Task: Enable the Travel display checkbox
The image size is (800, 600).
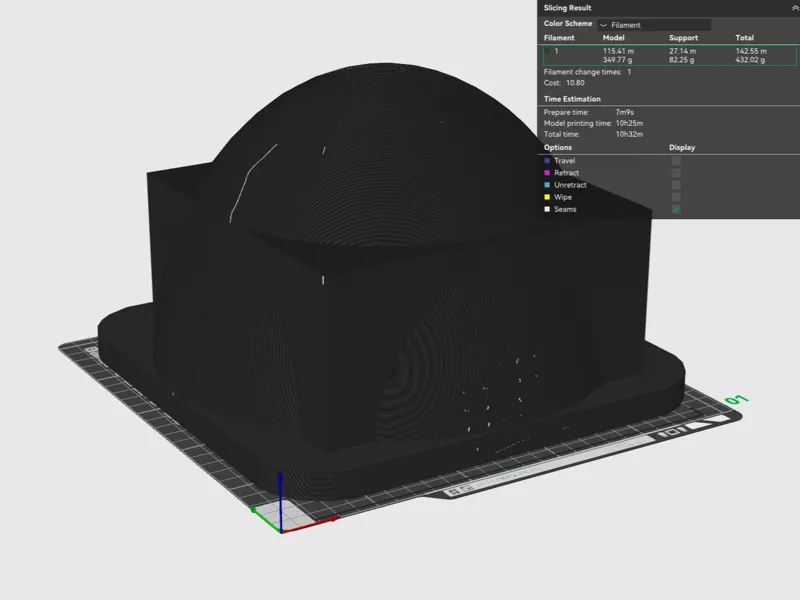Action: [x=676, y=161]
